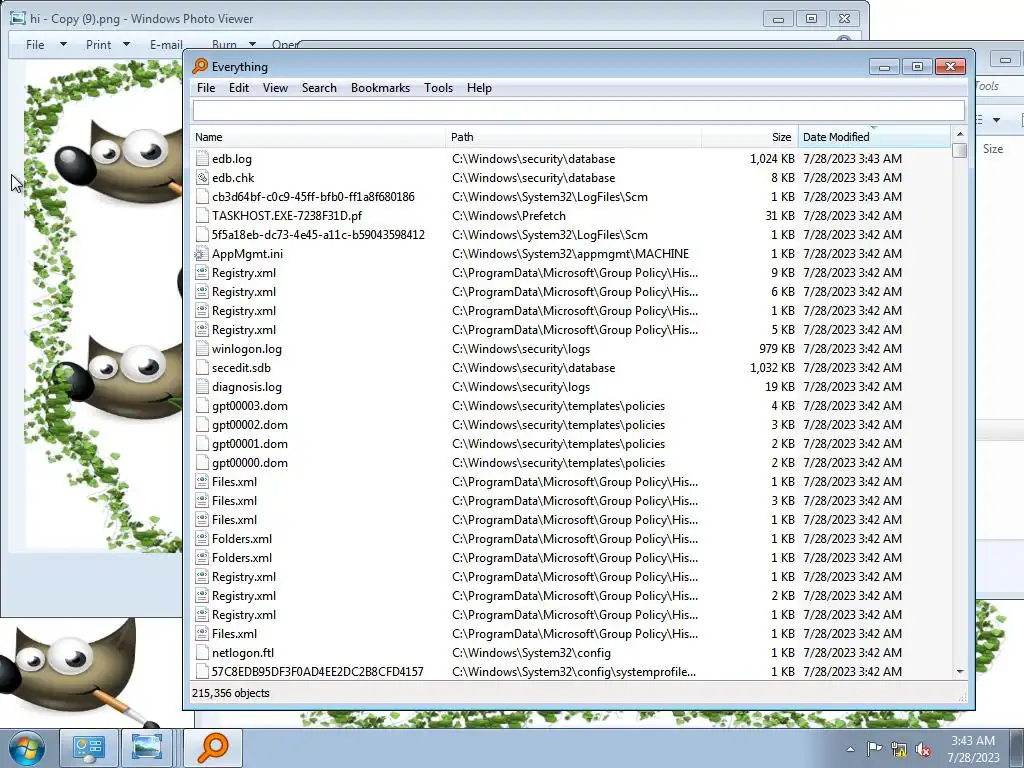Viewport: 1024px width, 768px height.
Task: Click the scrollbar down arrow in results list
Action: 959,671
